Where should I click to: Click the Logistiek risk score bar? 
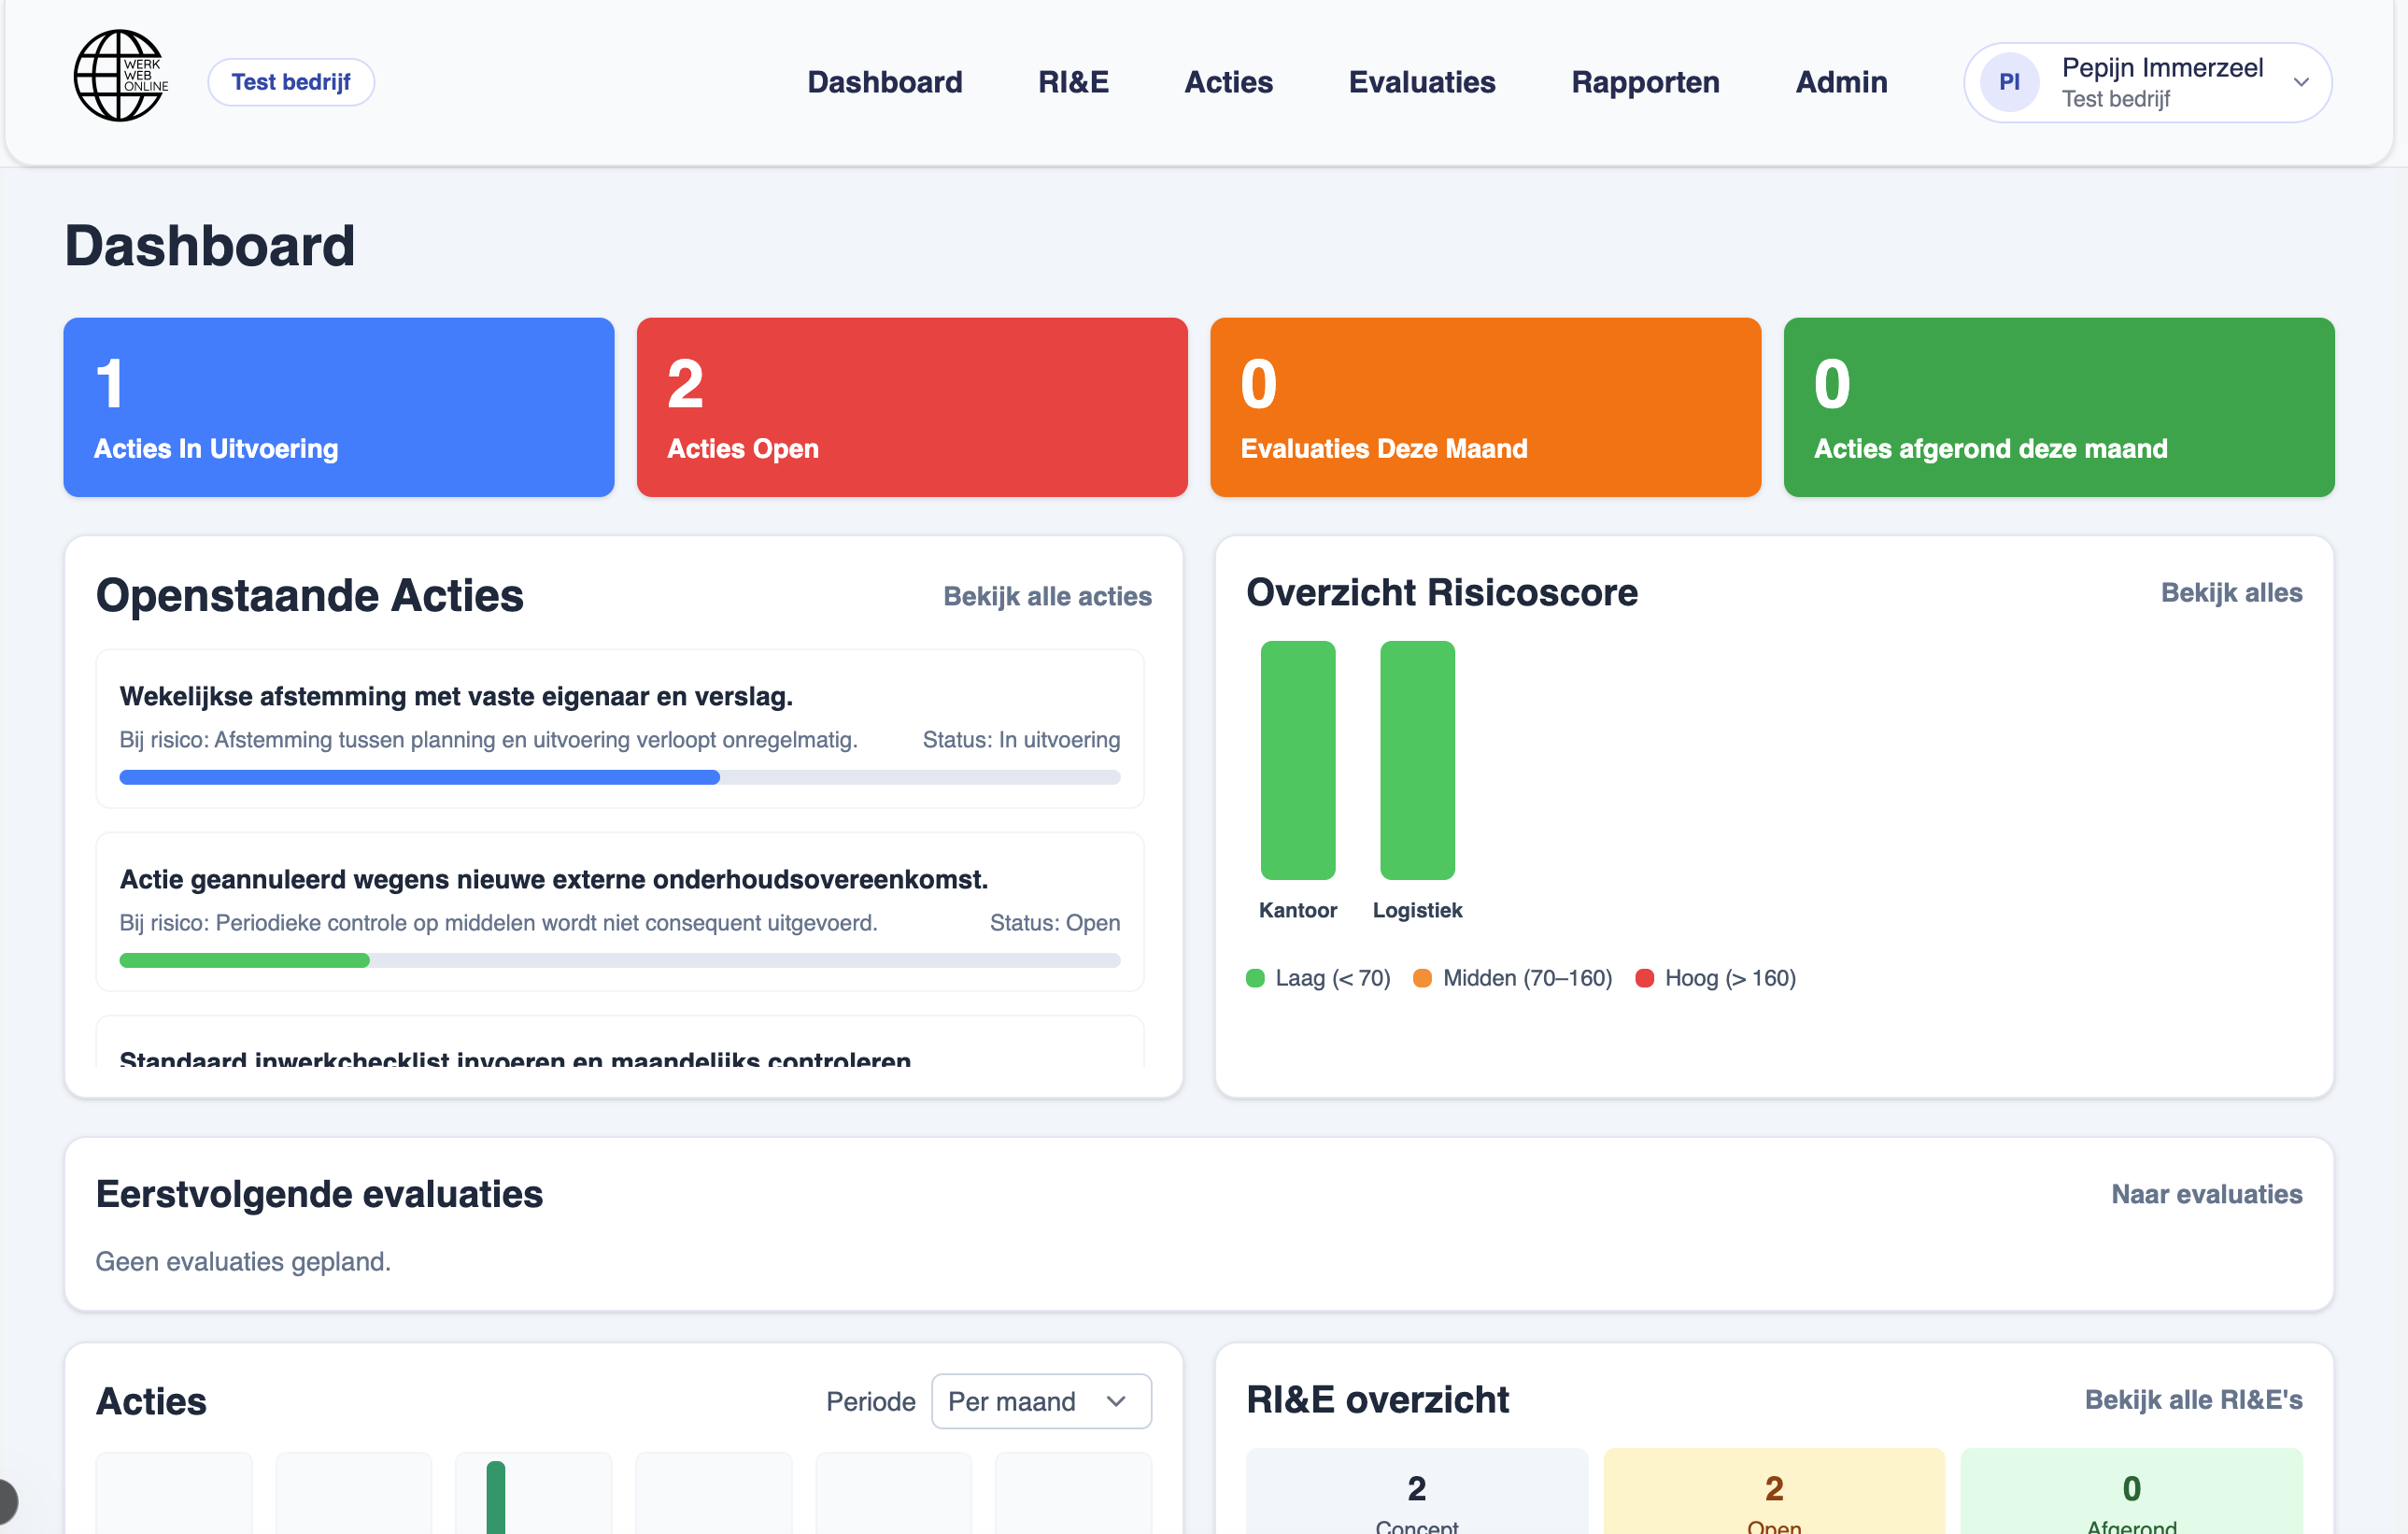(1417, 760)
